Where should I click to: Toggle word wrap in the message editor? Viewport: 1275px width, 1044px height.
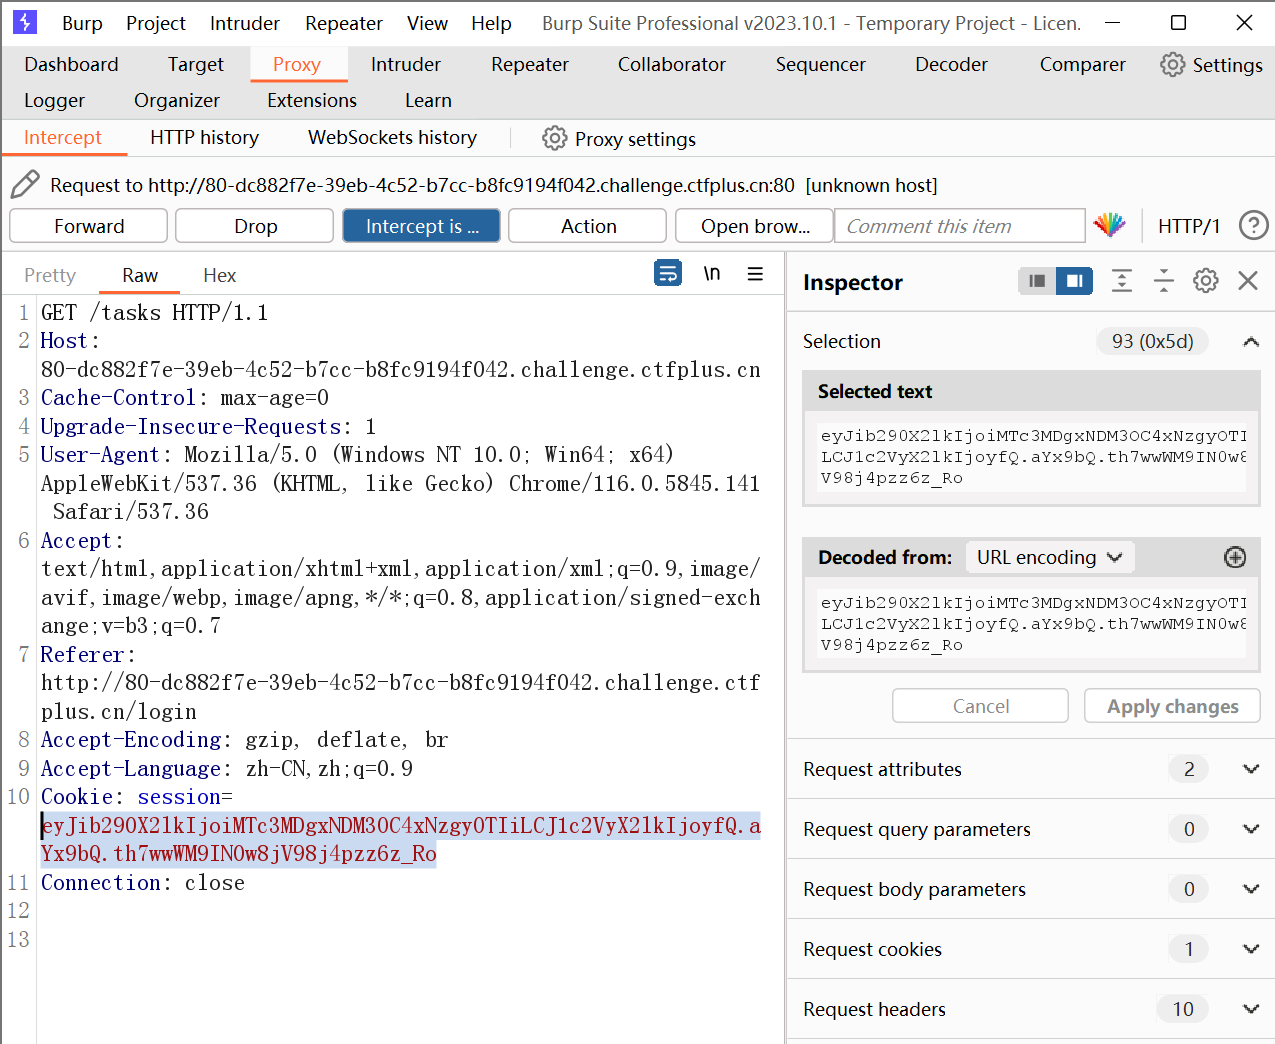point(668,272)
